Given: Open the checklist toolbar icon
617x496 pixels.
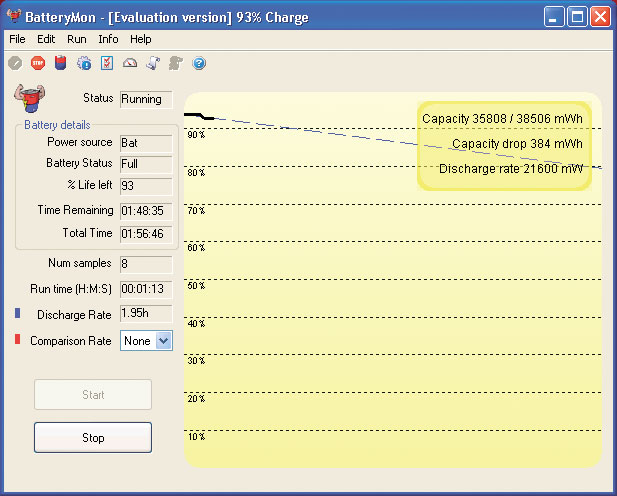Looking at the screenshot, I should pyautogui.click(x=107, y=63).
